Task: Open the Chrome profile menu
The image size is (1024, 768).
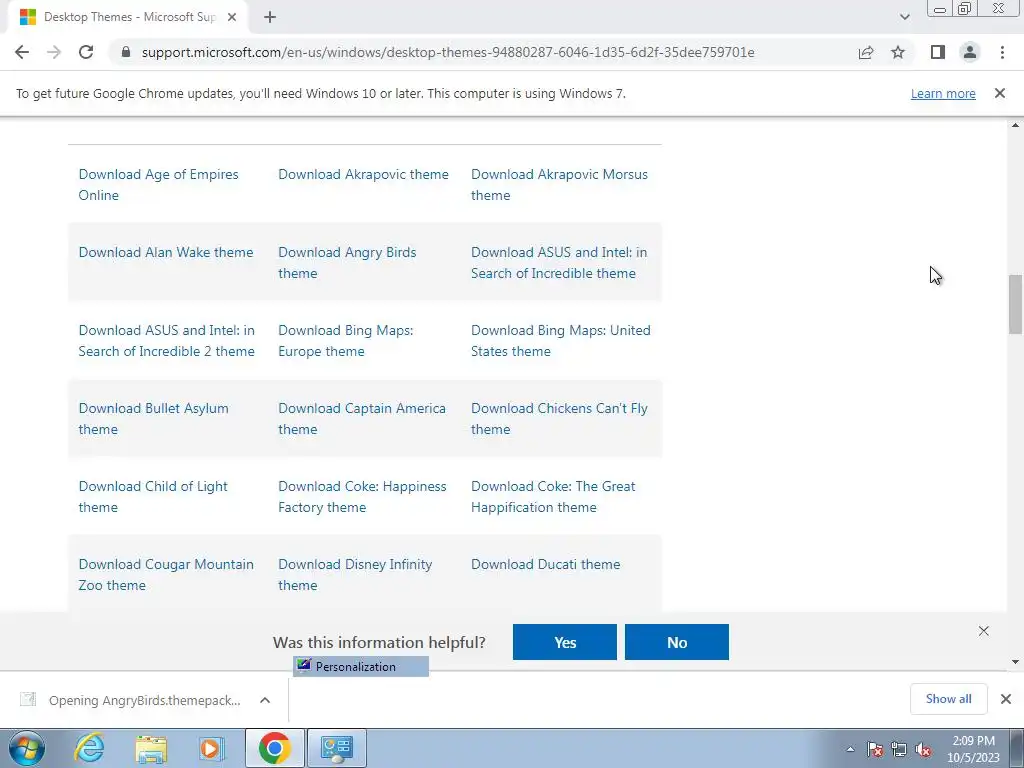Action: (x=970, y=52)
